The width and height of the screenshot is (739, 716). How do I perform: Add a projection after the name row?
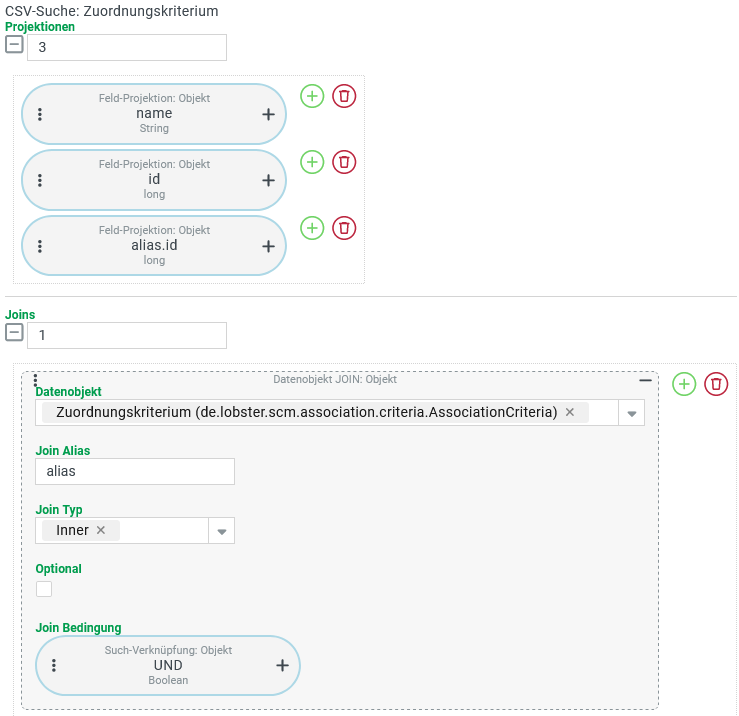click(312, 96)
